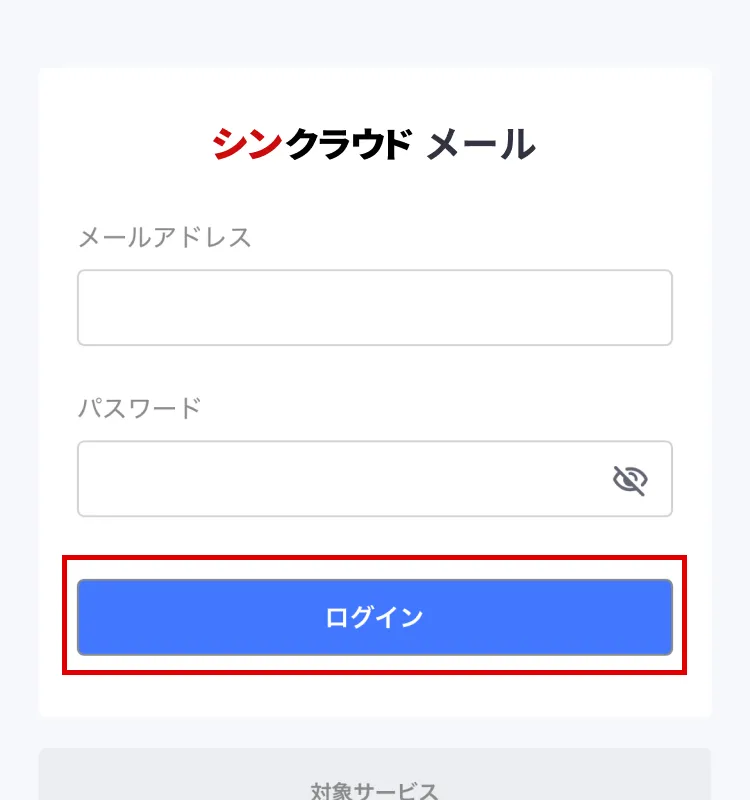Click the ログイン button
Viewport: 750px width, 800px height.
coord(375,617)
